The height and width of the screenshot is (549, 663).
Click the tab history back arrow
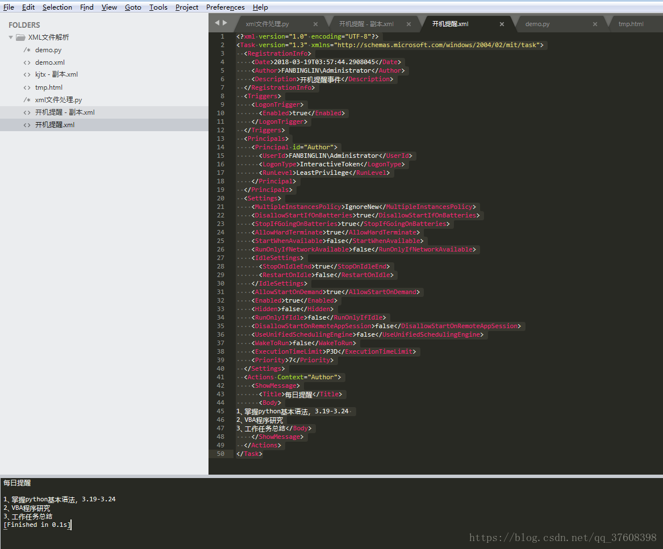[216, 23]
